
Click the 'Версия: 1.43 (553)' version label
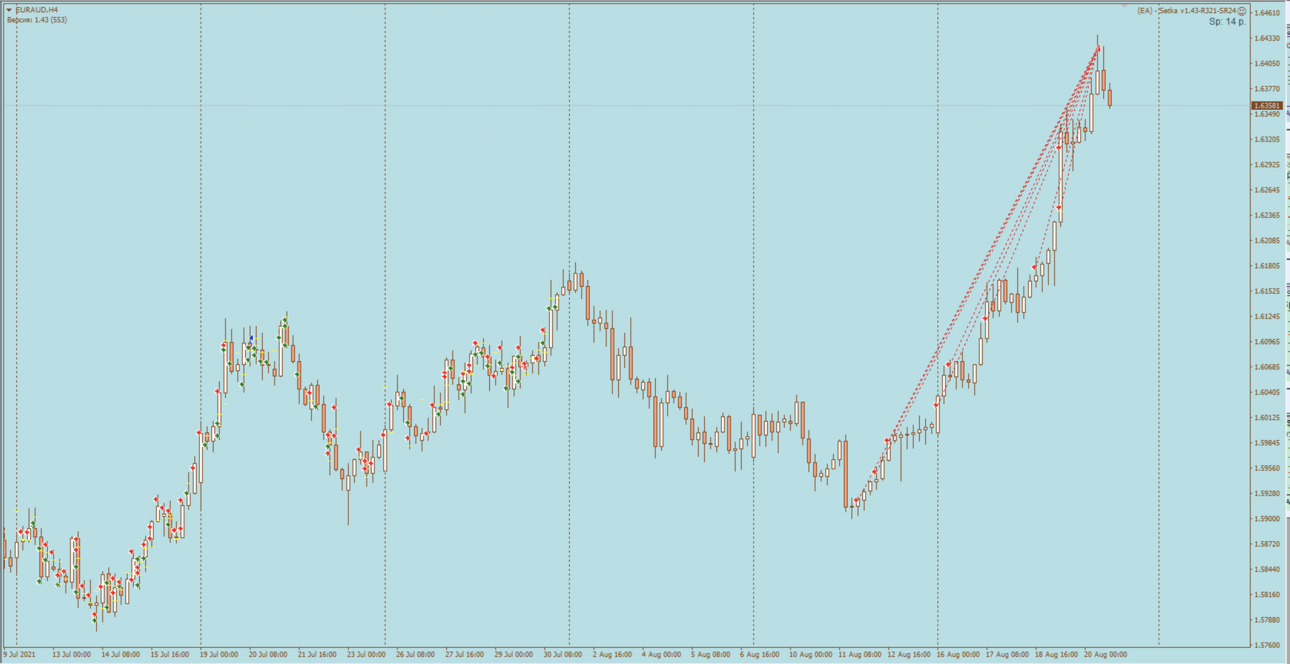[37, 20]
